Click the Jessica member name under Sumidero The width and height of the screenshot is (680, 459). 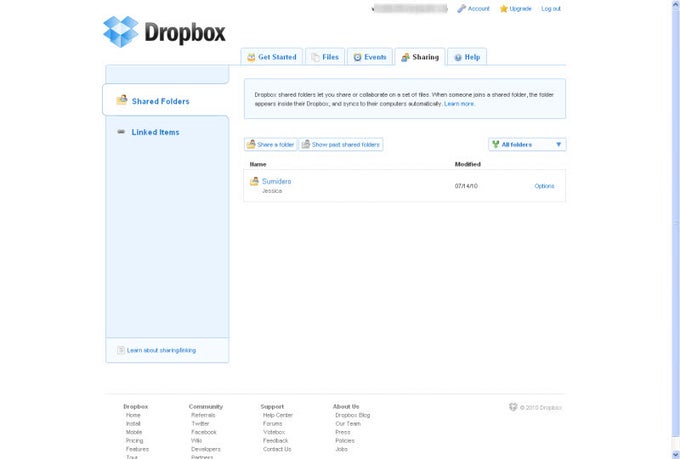[272, 191]
